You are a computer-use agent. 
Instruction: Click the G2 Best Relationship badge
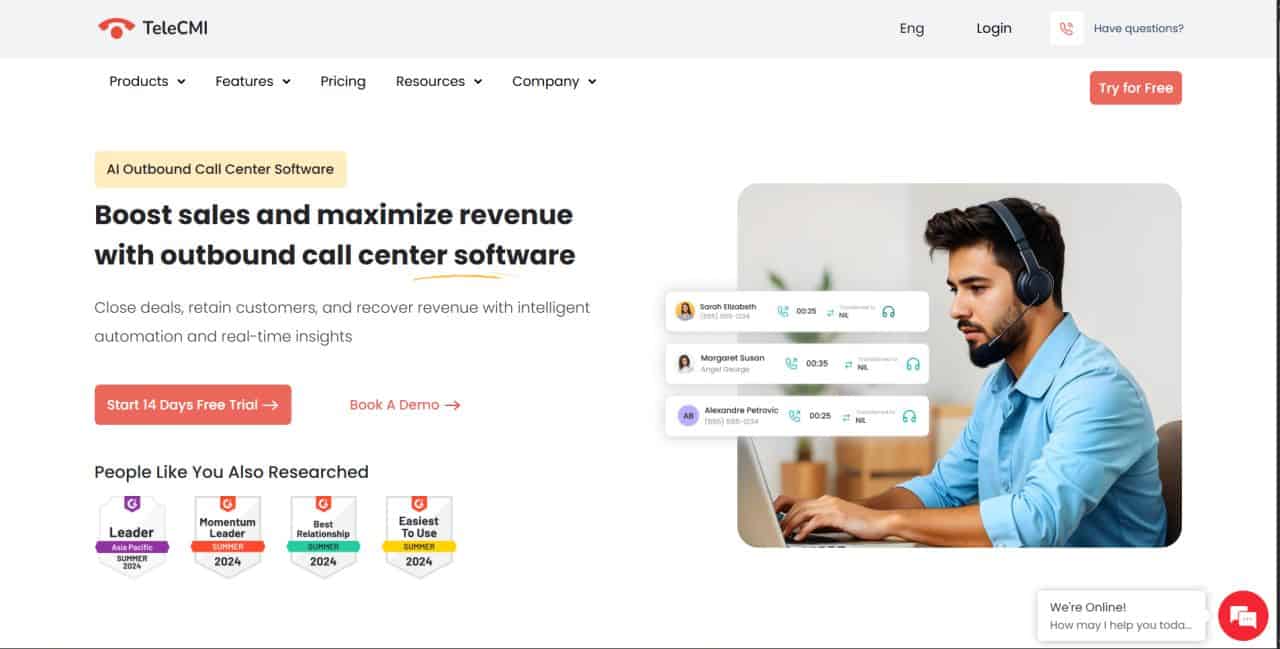tap(323, 536)
